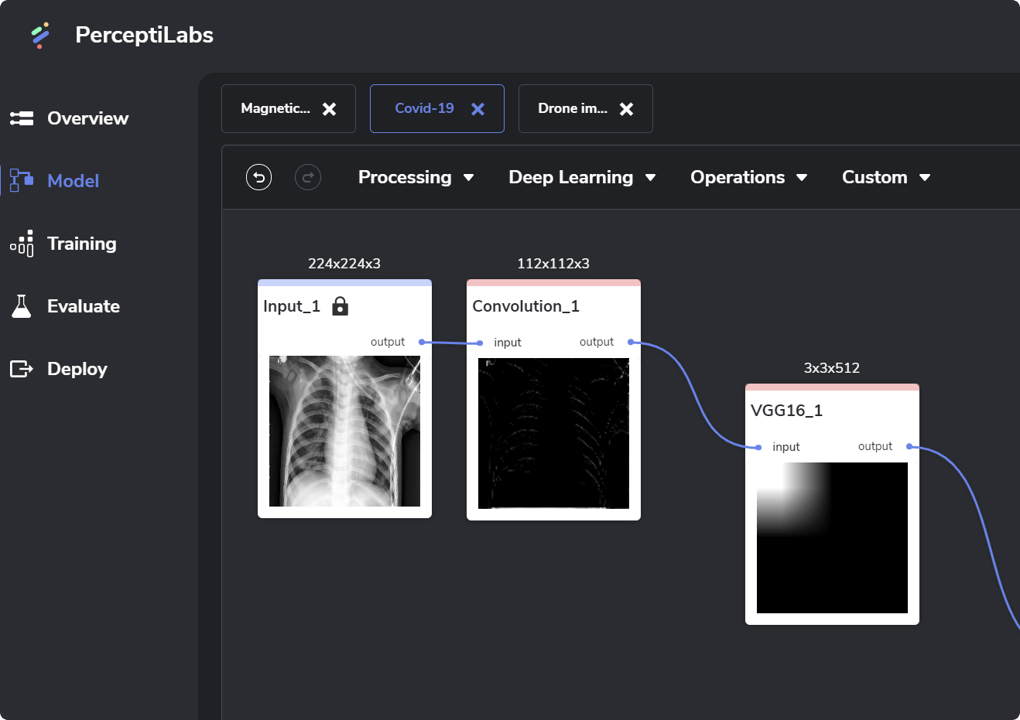Click the 224x224x3 dimension label

click(x=344, y=263)
